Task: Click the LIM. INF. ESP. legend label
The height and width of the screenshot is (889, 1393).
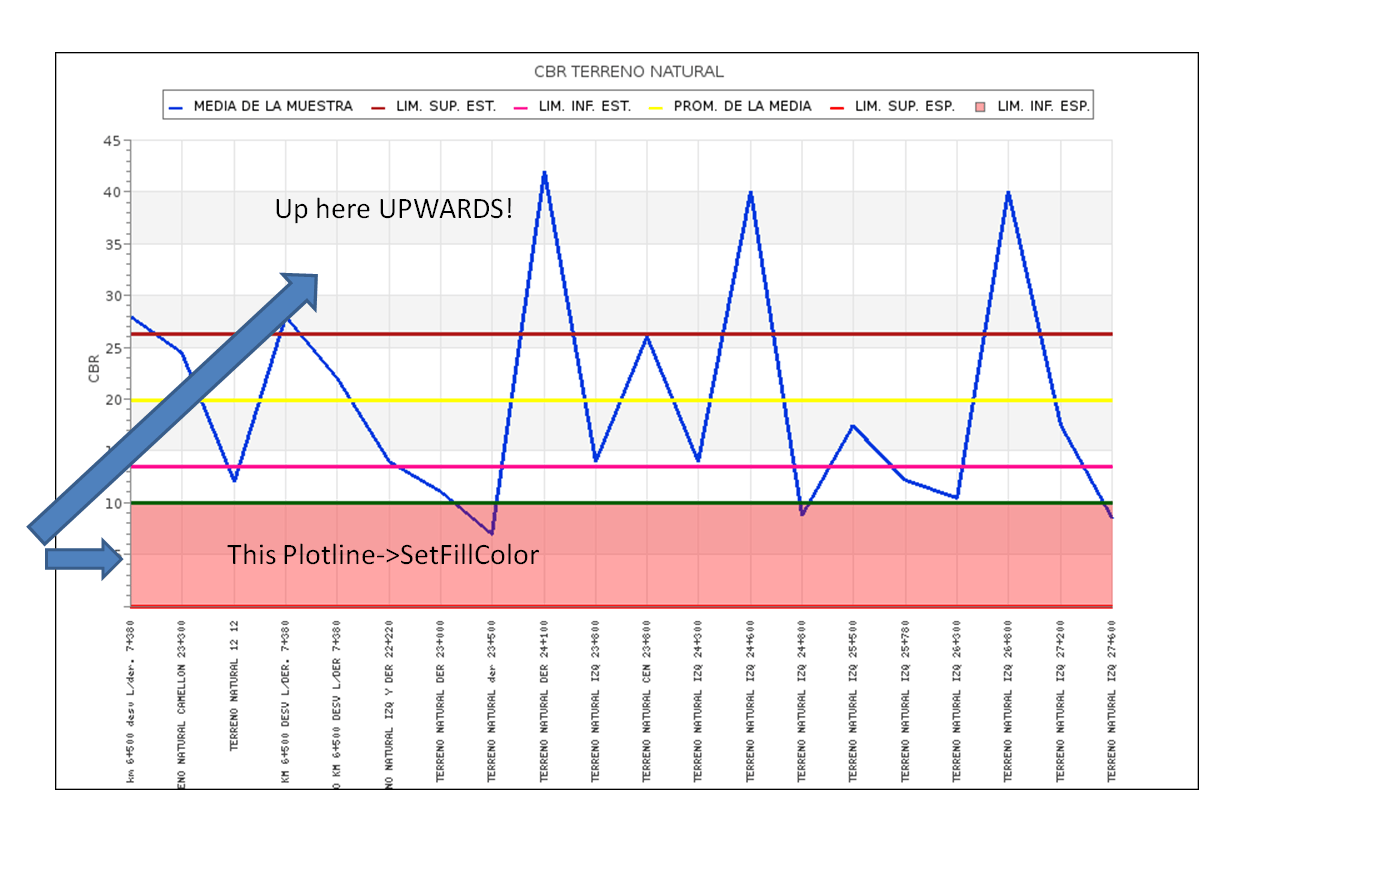Action: pos(1043,106)
